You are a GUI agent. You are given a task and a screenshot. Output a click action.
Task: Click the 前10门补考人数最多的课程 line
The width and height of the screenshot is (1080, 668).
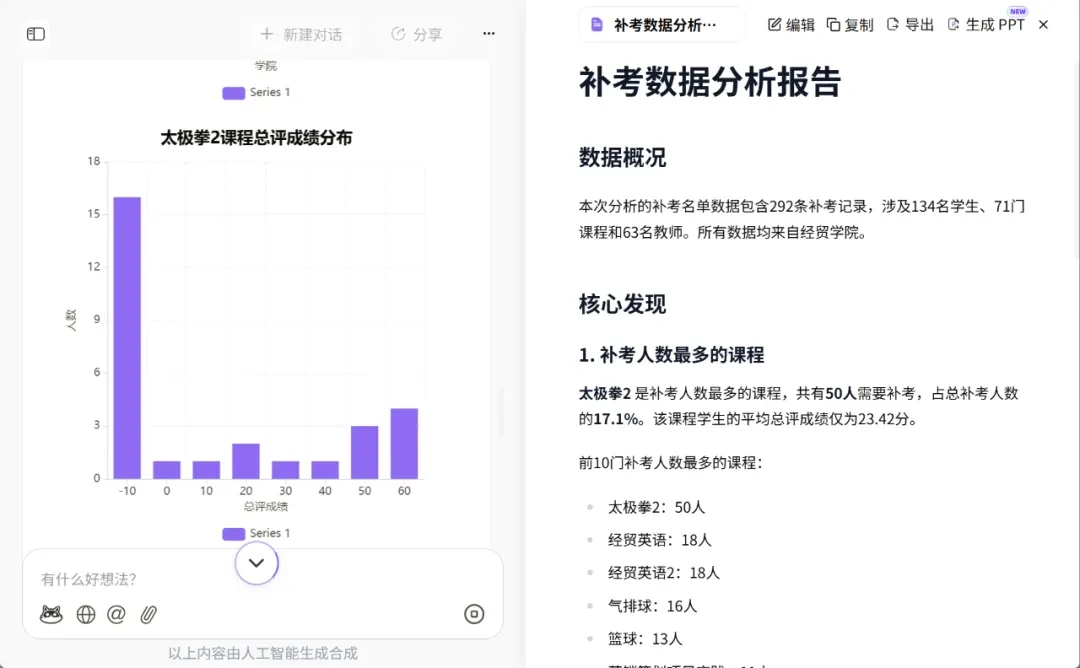pos(670,463)
